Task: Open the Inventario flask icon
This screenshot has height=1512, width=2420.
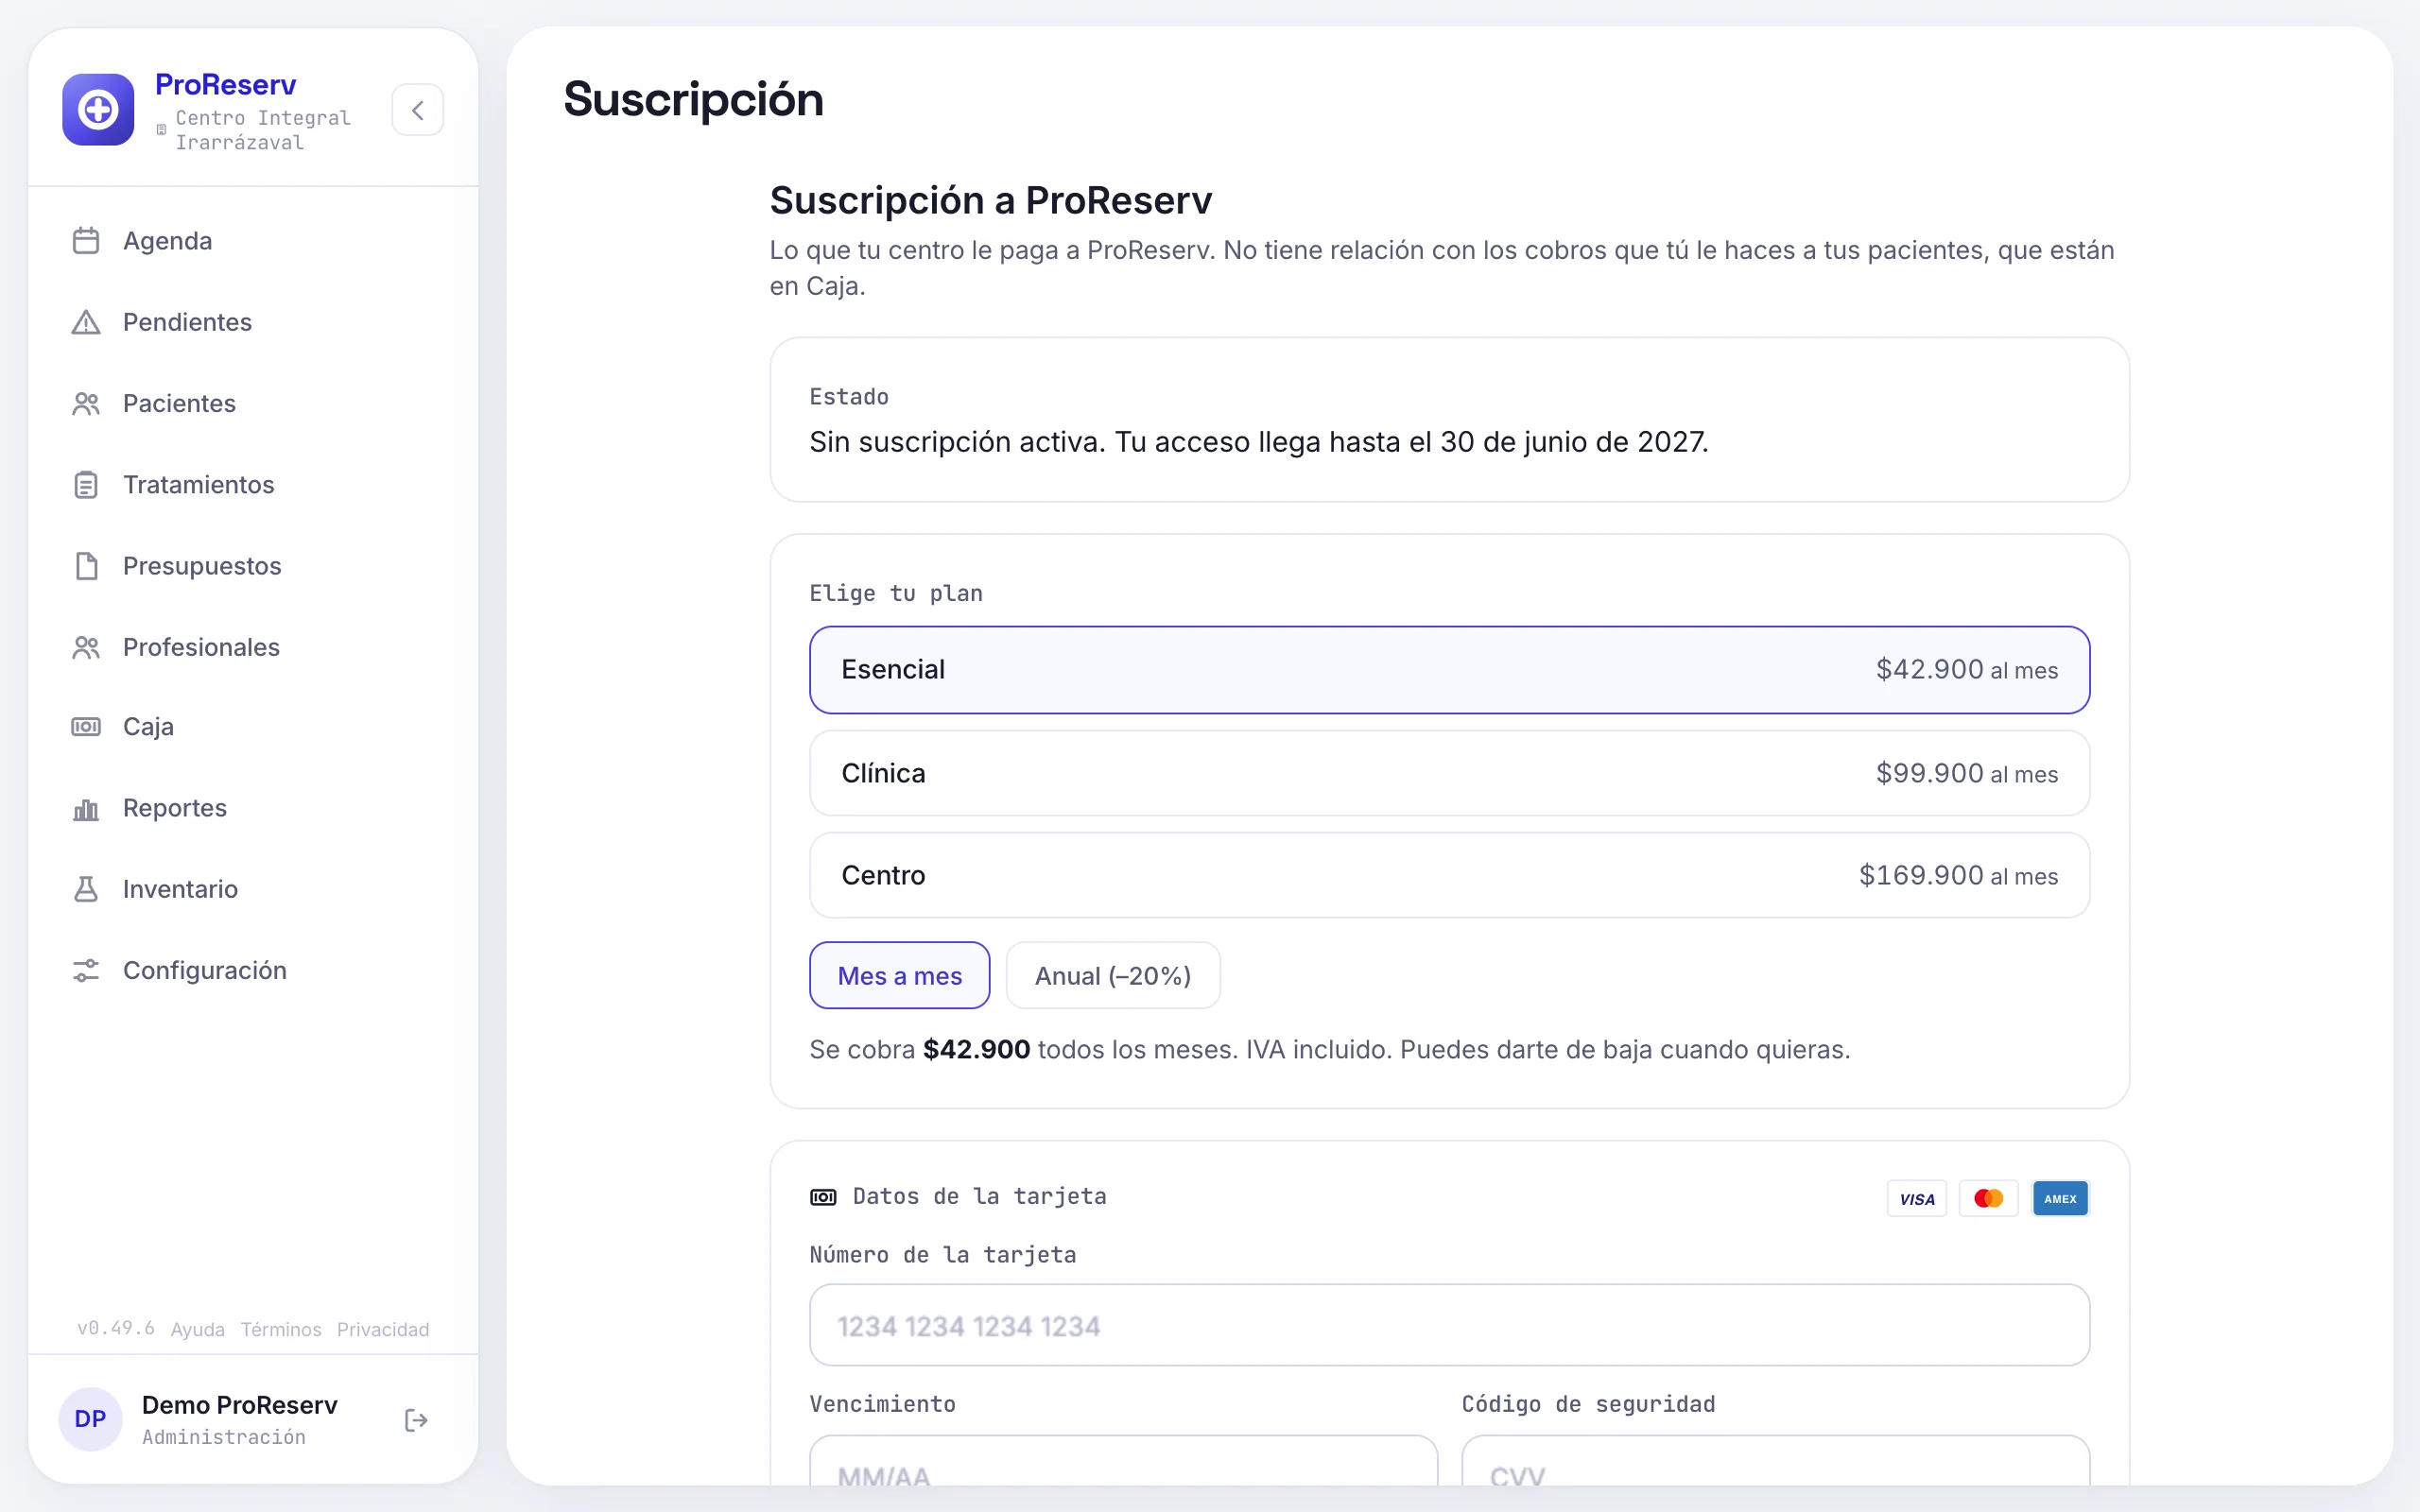Action: pos(86,889)
